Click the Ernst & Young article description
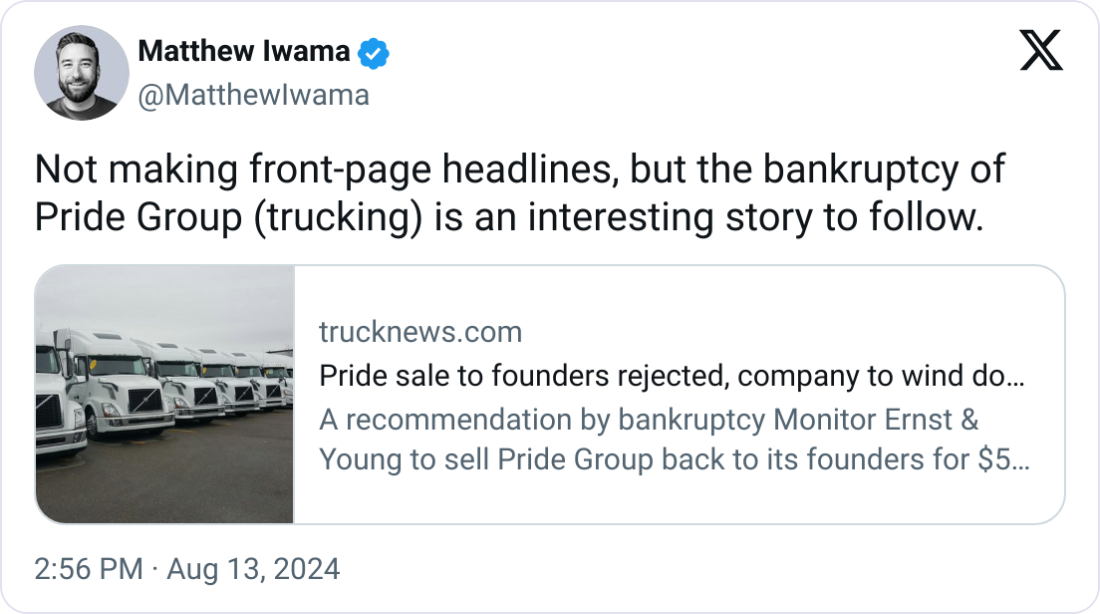Viewport: 1100px width, 614px height. tap(676, 440)
